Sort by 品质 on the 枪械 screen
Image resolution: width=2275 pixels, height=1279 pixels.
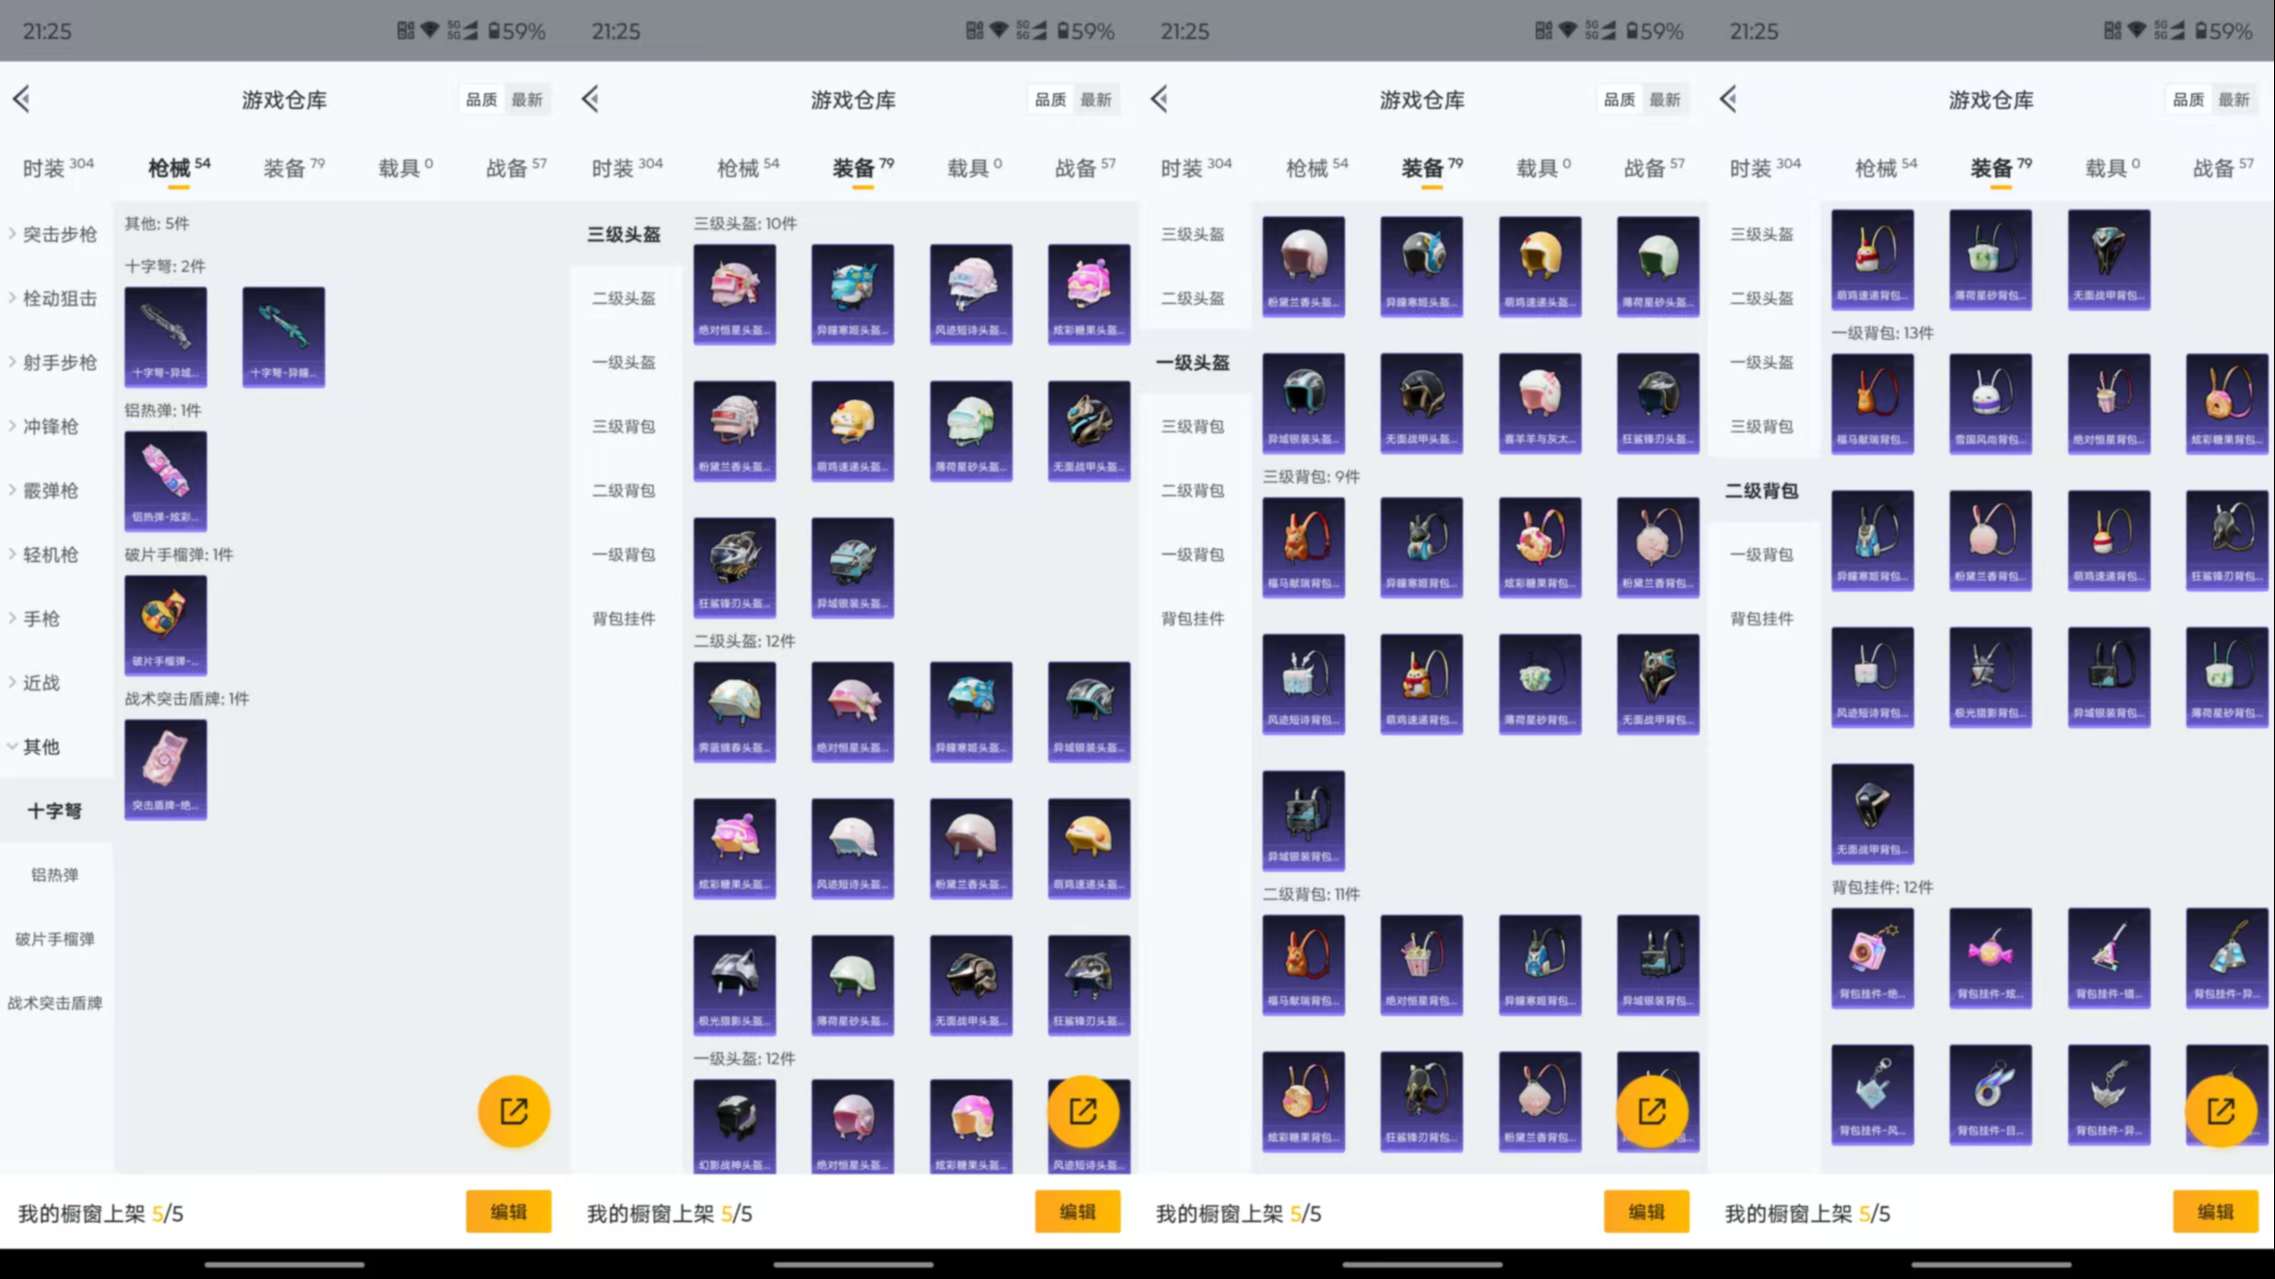(481, 99)
